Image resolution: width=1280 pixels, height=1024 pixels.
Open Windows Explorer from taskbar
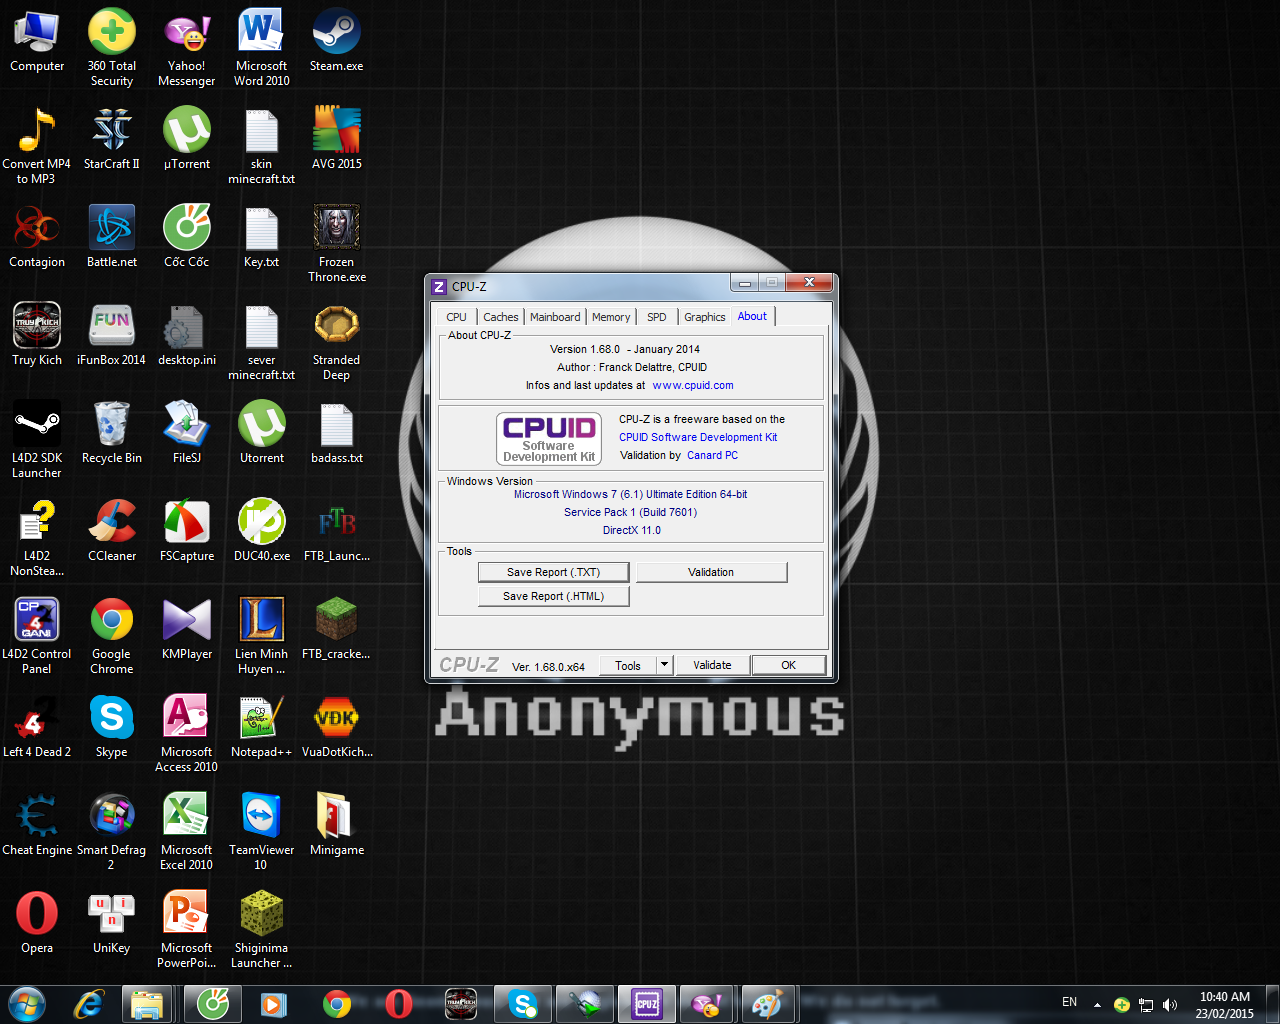tap(148, 1003)
